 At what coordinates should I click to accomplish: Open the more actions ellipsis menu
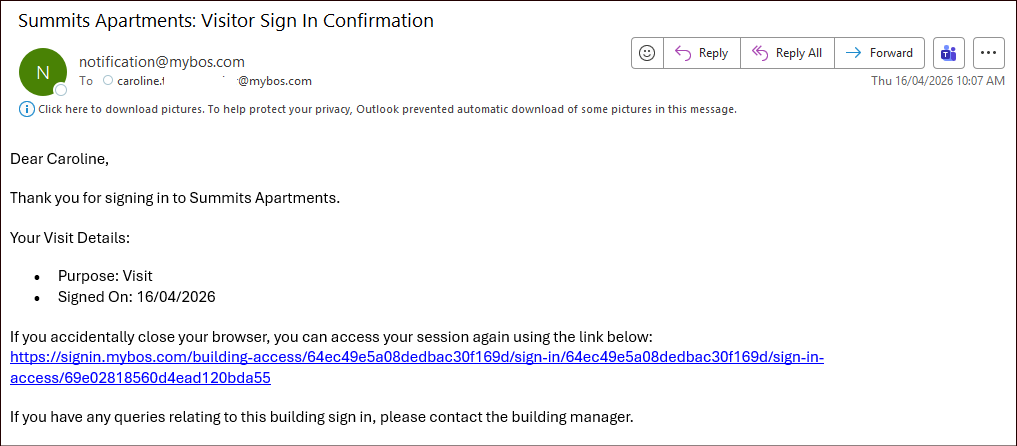click(x=988, y=53)
